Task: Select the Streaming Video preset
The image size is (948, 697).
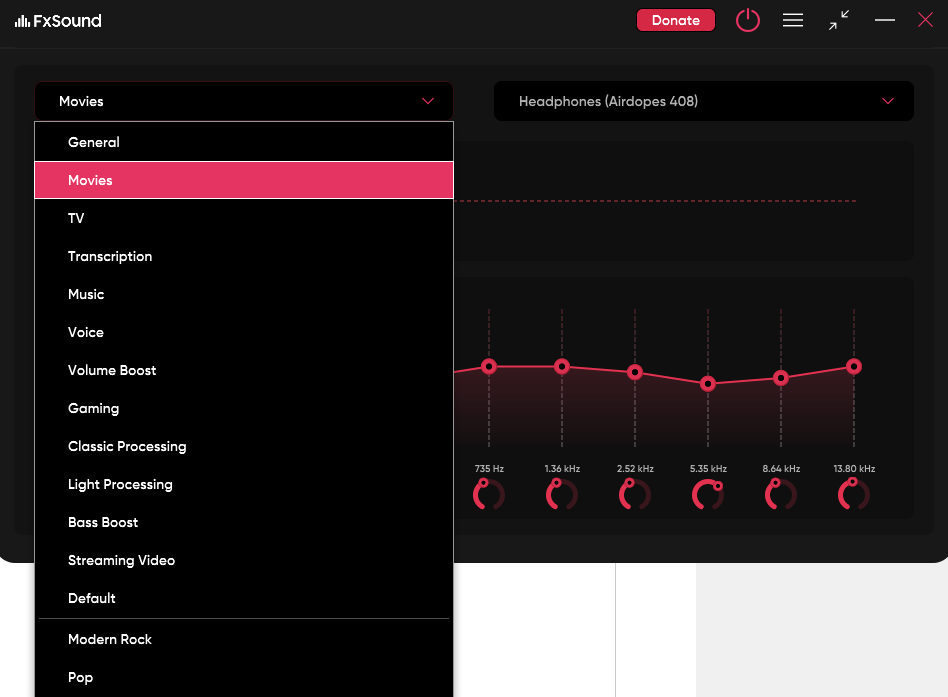Action: (x=244, y=561)
